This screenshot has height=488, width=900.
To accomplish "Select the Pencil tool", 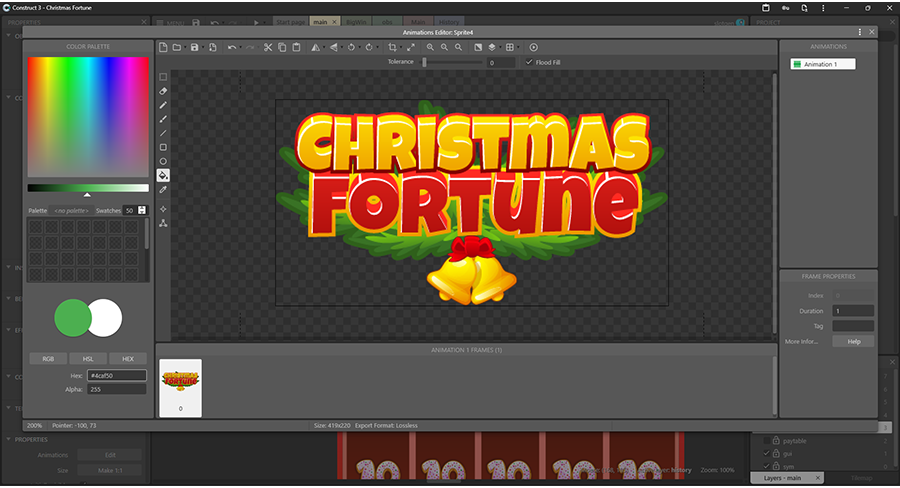I will (x=163, y=105).
